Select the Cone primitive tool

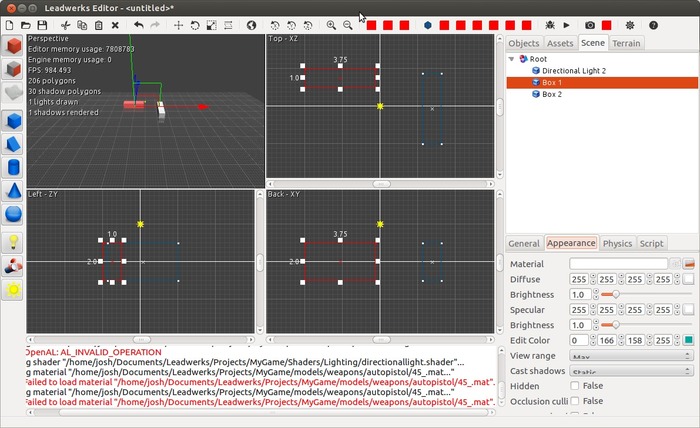coord(13,191)
